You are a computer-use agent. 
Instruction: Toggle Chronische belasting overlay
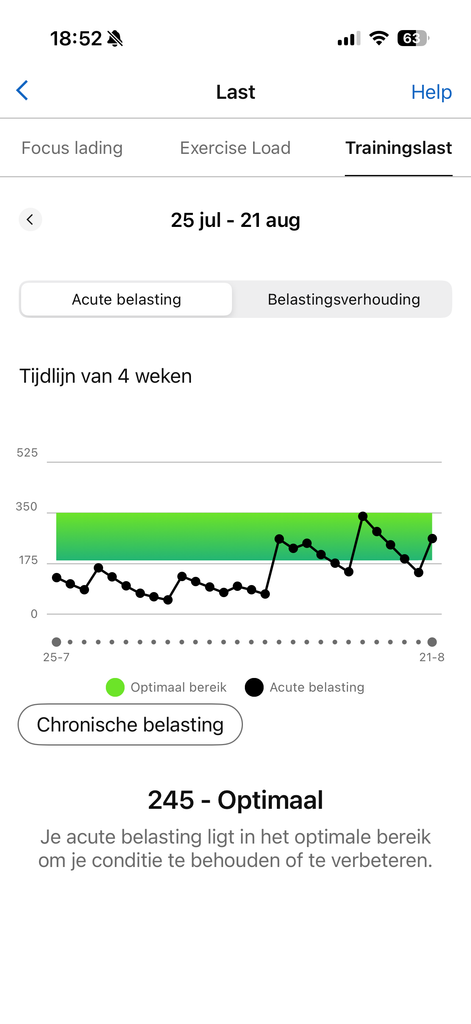click(130, 724)
